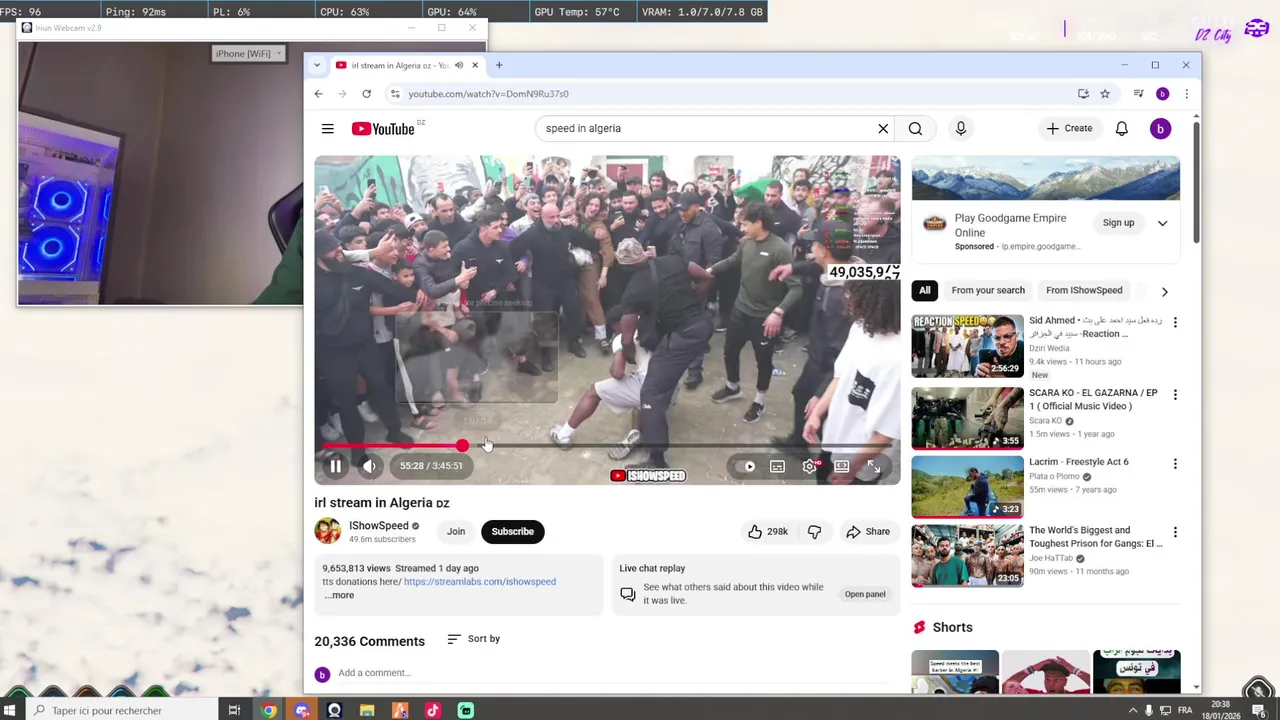
Task: Open the notifications bell
Action: (x=1121, y=128)
